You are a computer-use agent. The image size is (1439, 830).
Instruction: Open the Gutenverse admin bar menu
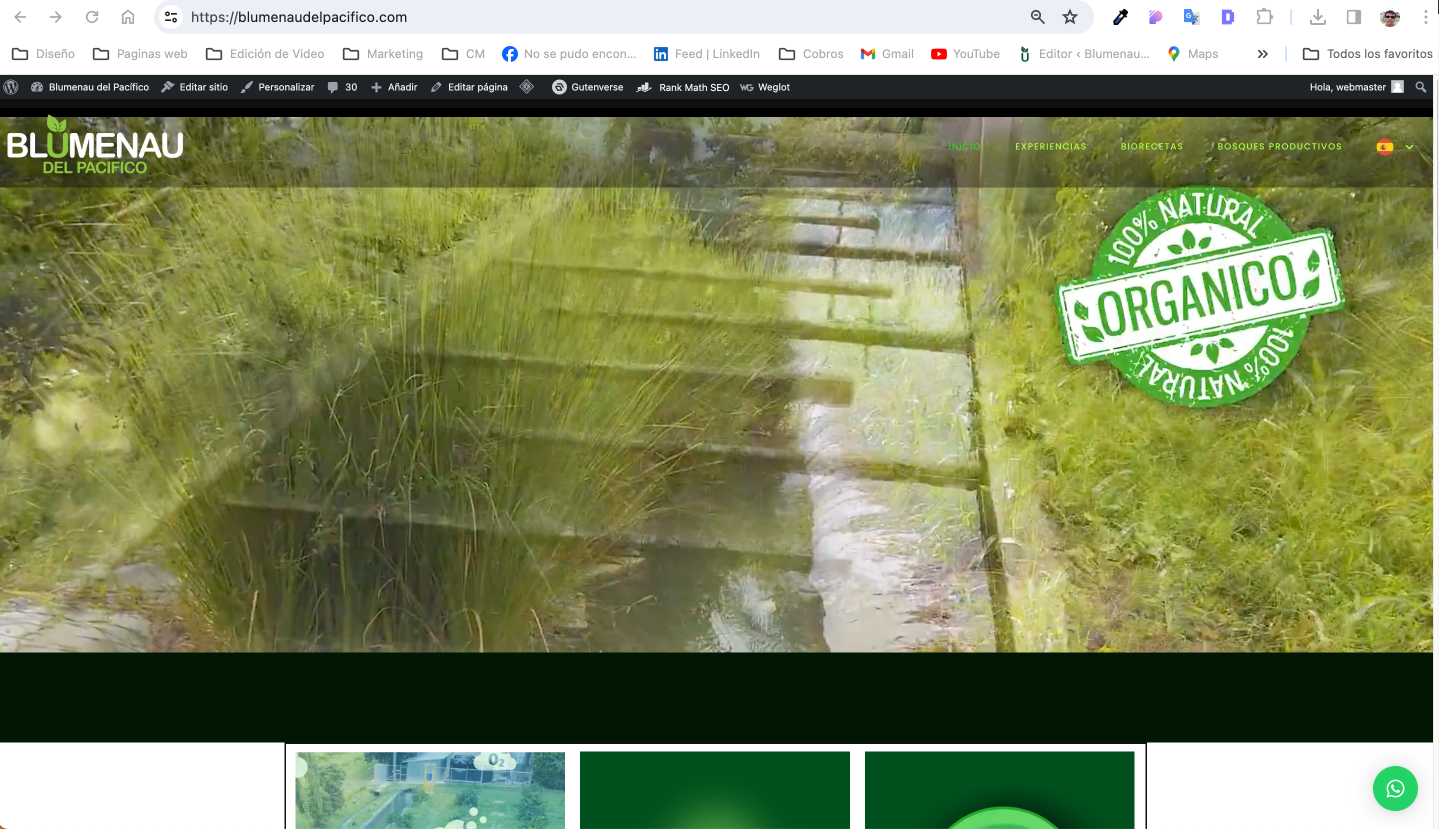588,87
